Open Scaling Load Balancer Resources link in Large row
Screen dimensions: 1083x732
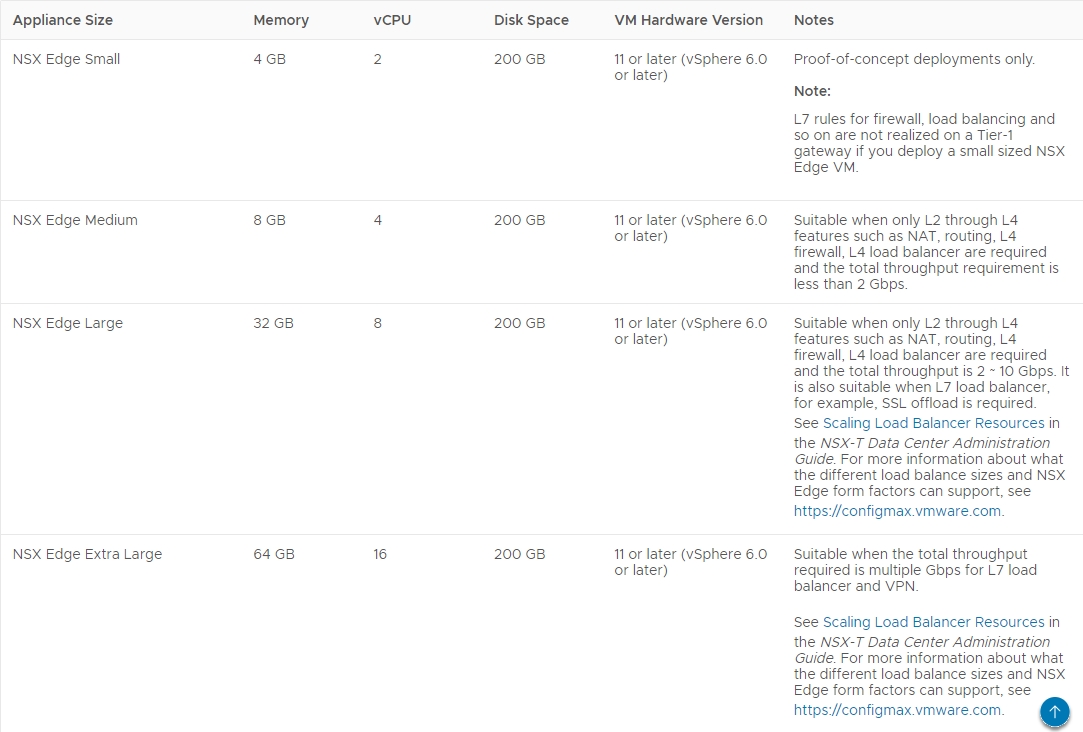(x=933, y=423)
